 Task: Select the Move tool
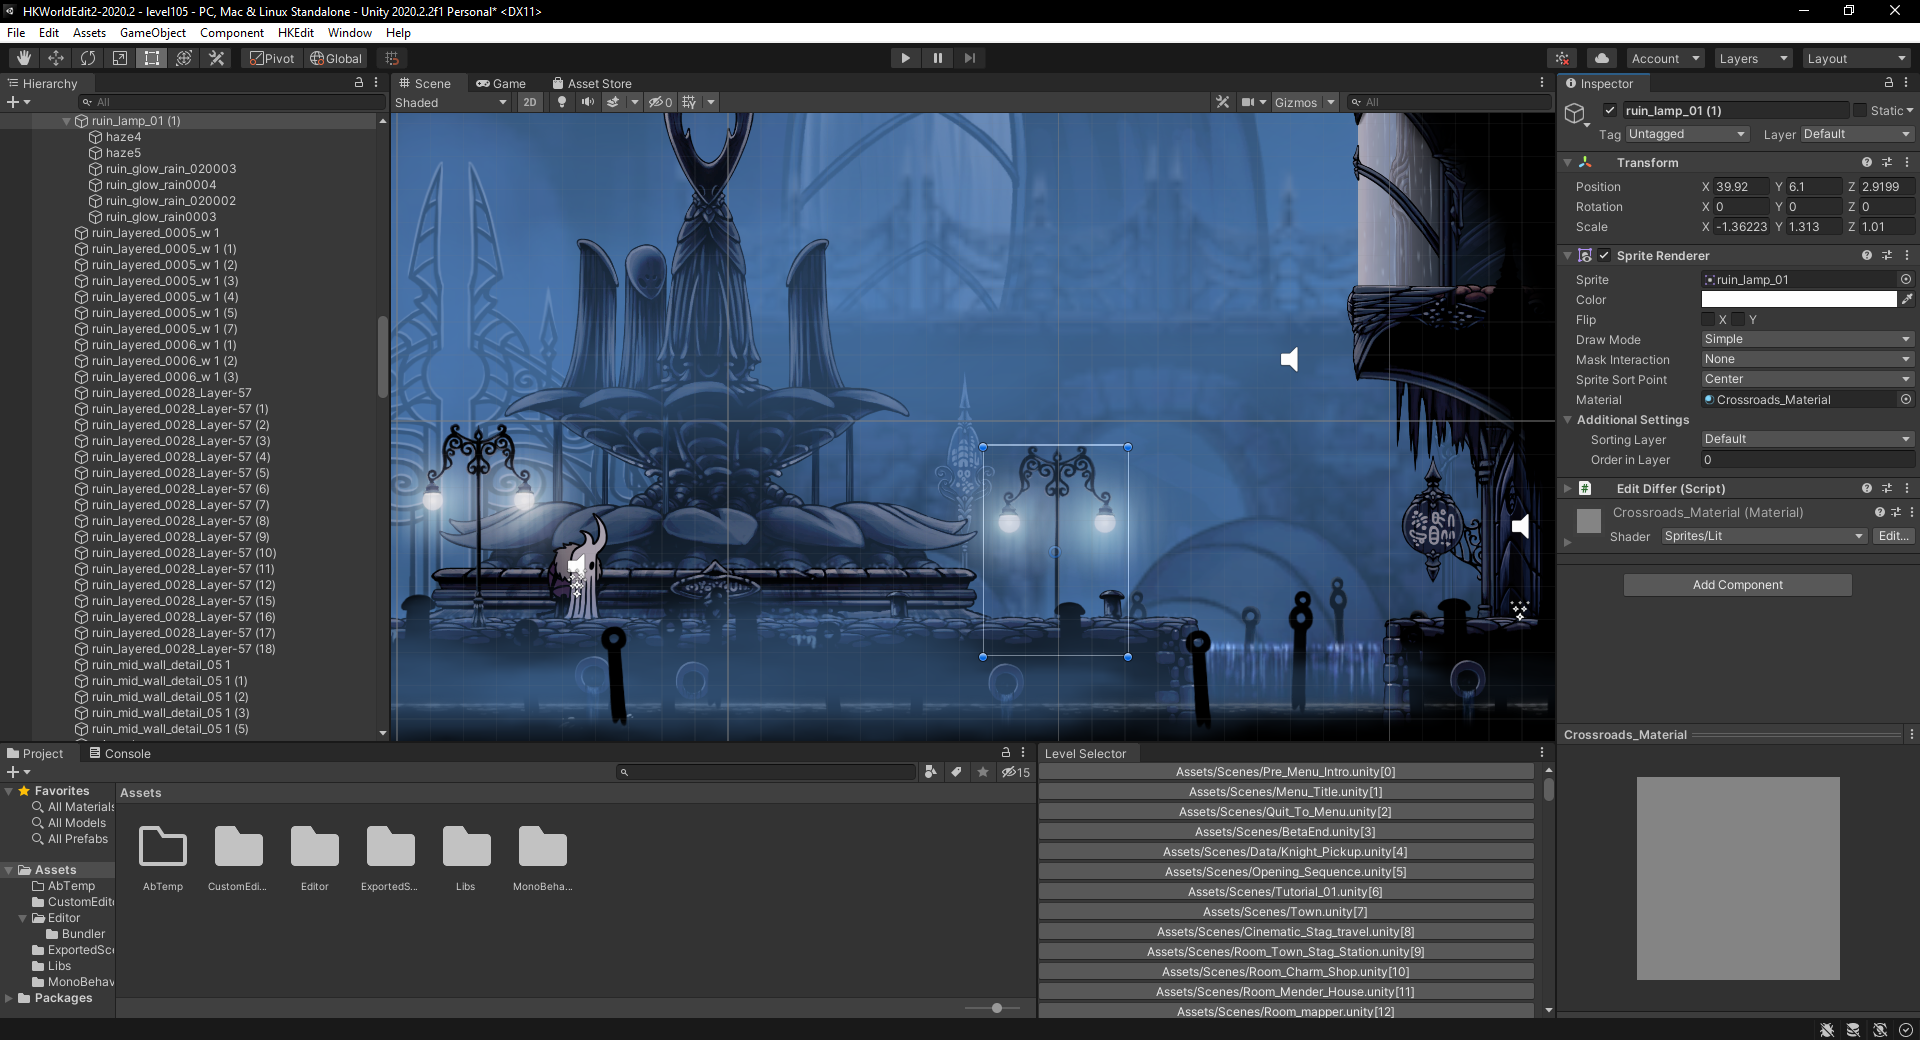coord(56,58)
